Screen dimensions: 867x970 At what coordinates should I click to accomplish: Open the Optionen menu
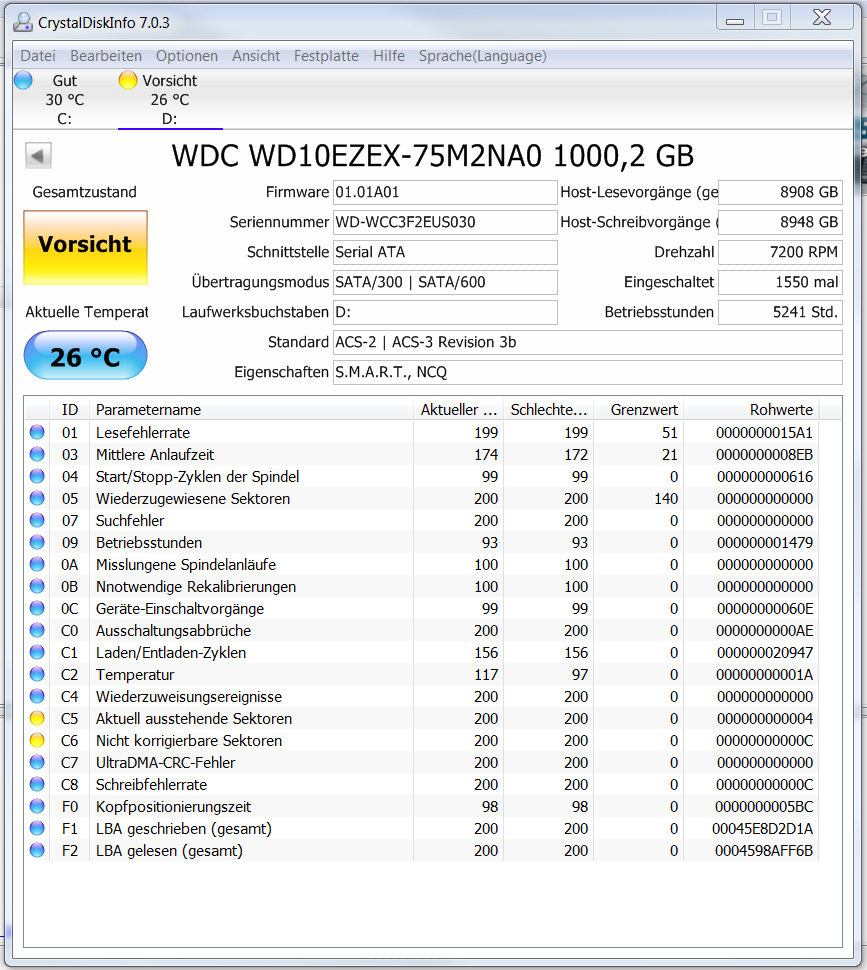(x=187, y=56)
